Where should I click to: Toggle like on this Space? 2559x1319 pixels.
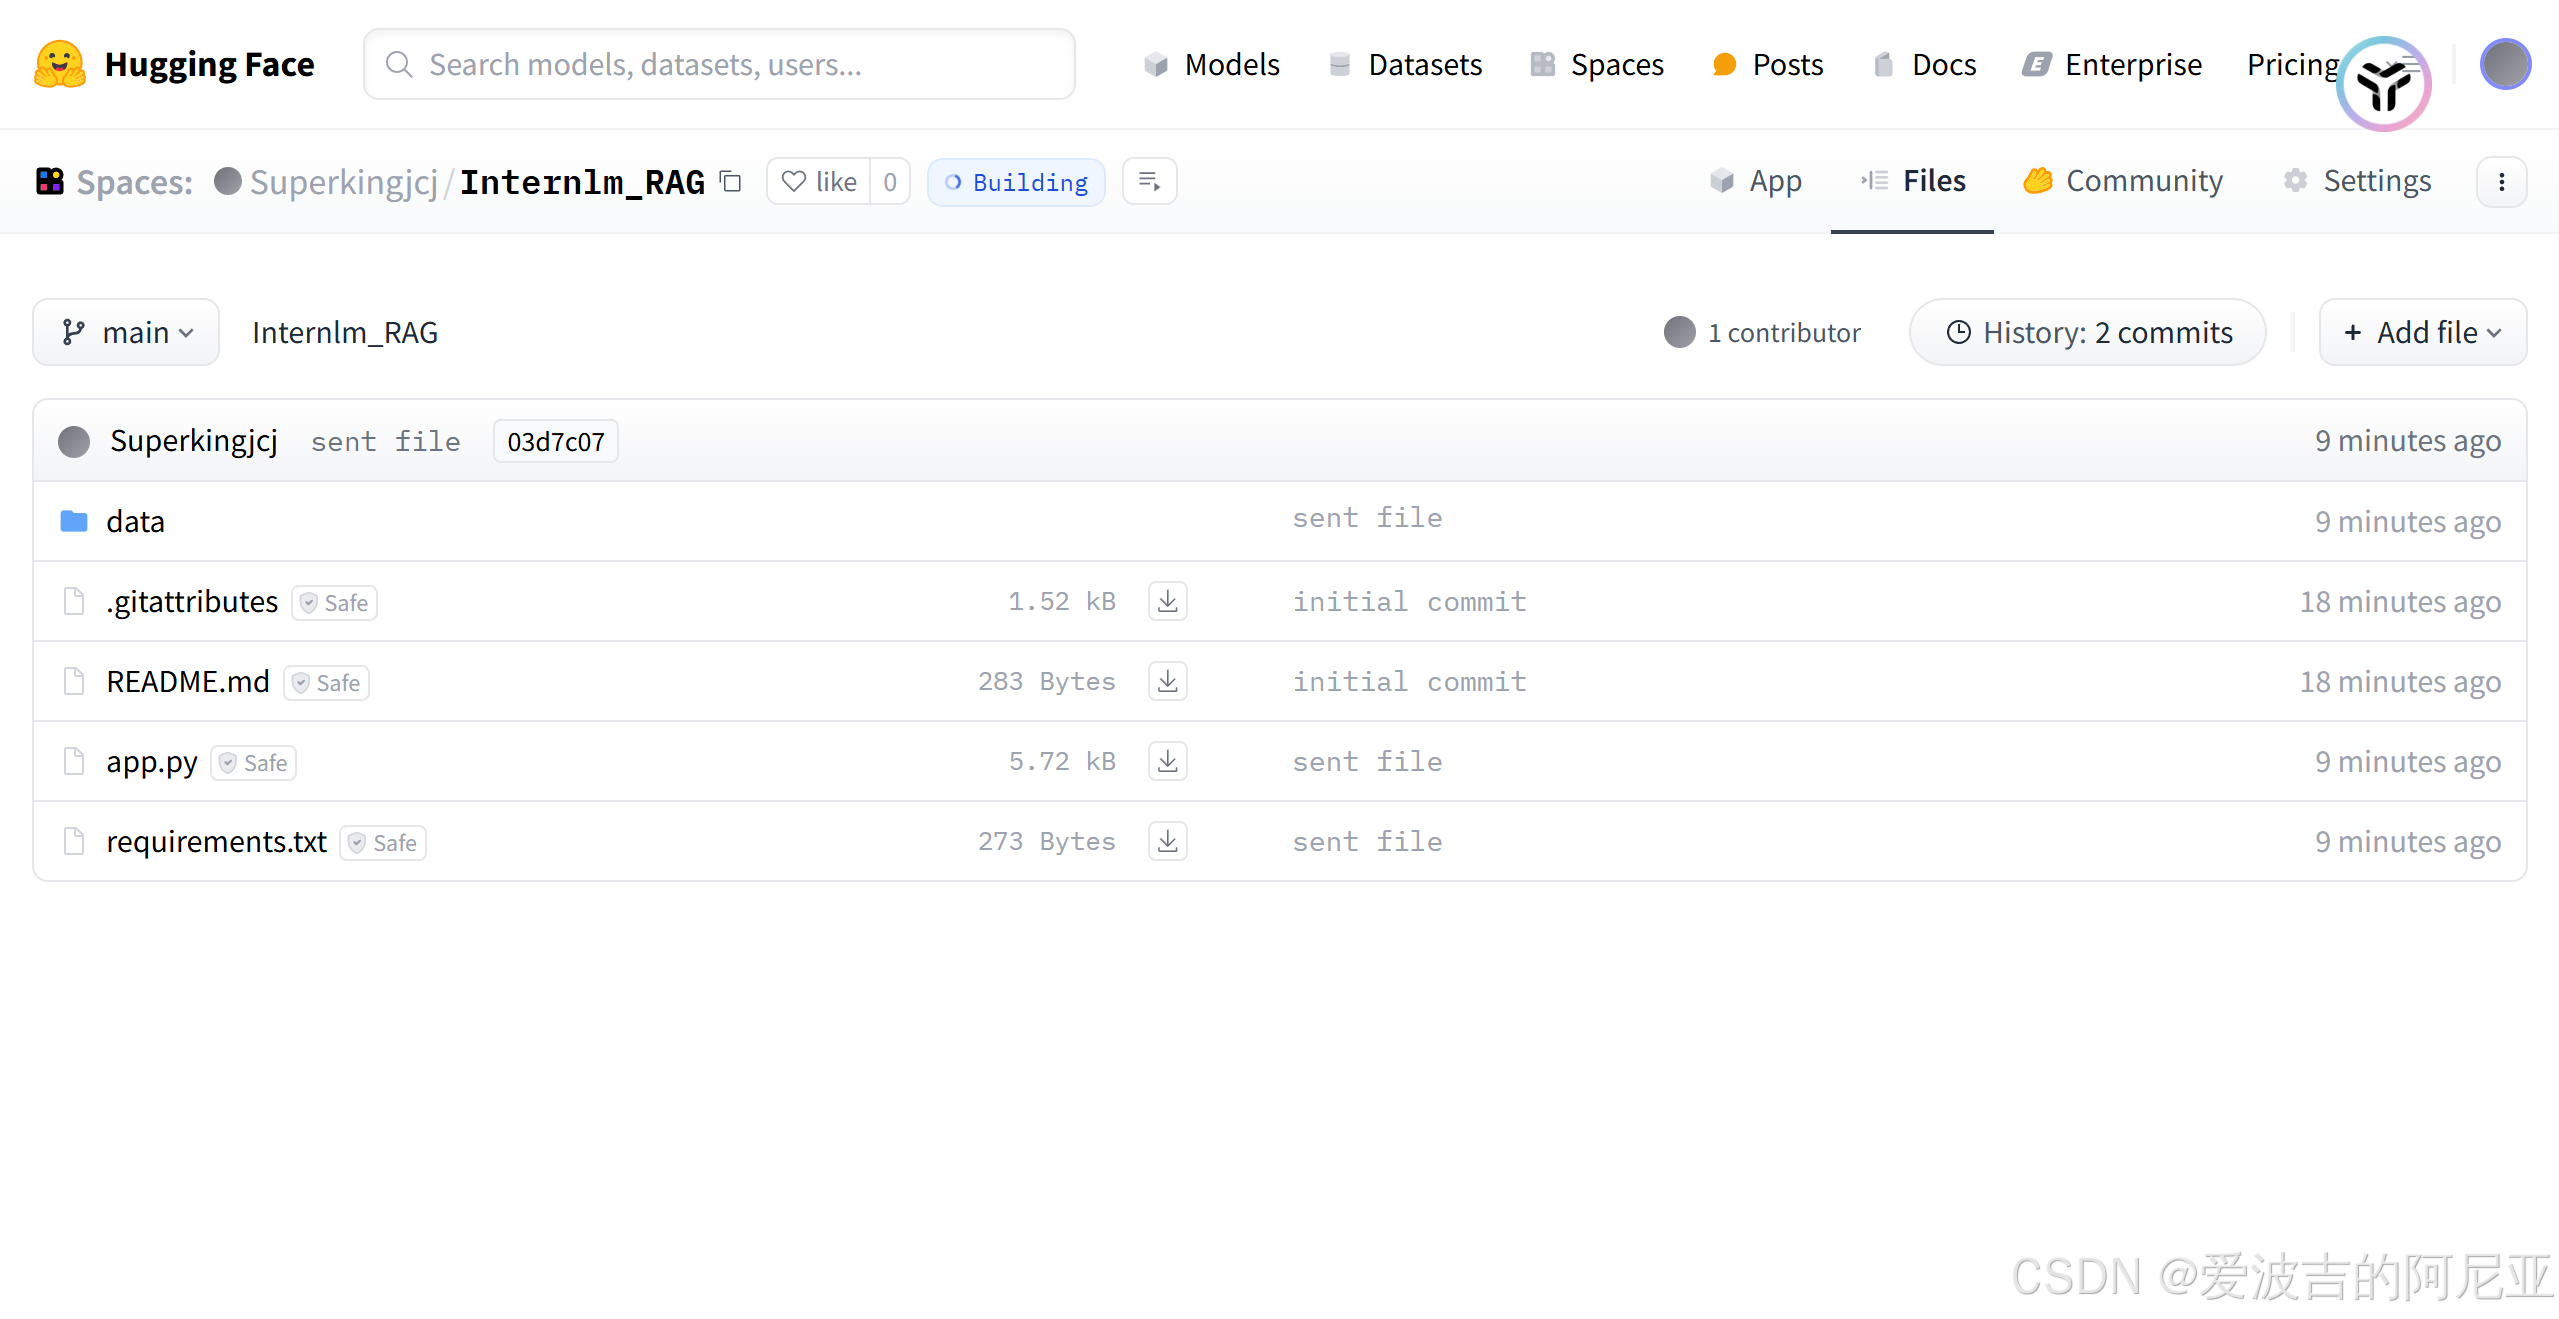click(819, 181)
